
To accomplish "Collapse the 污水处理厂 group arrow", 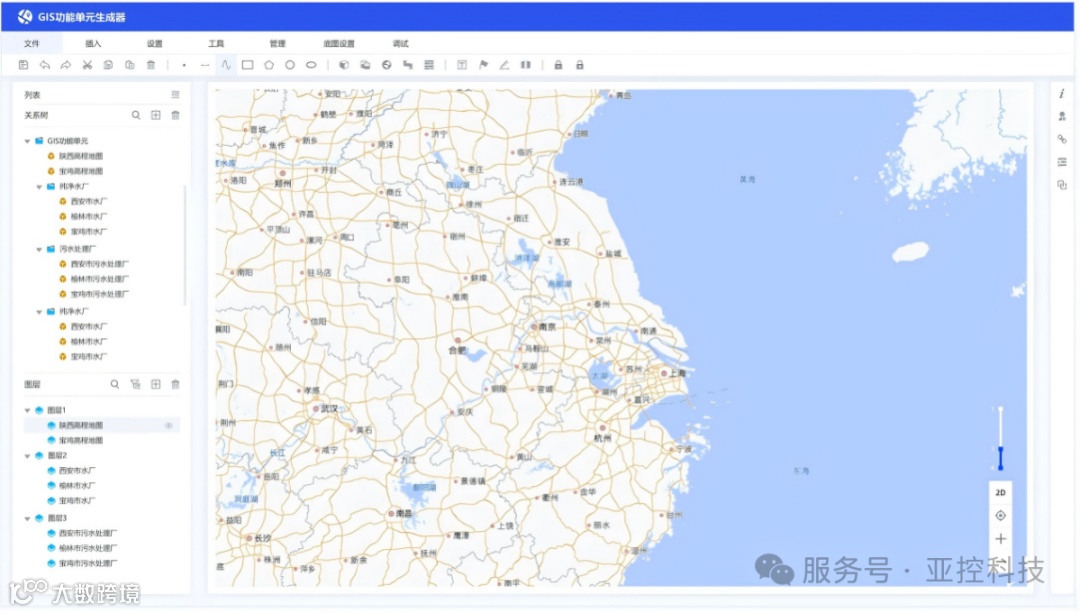I will (39, 249).
